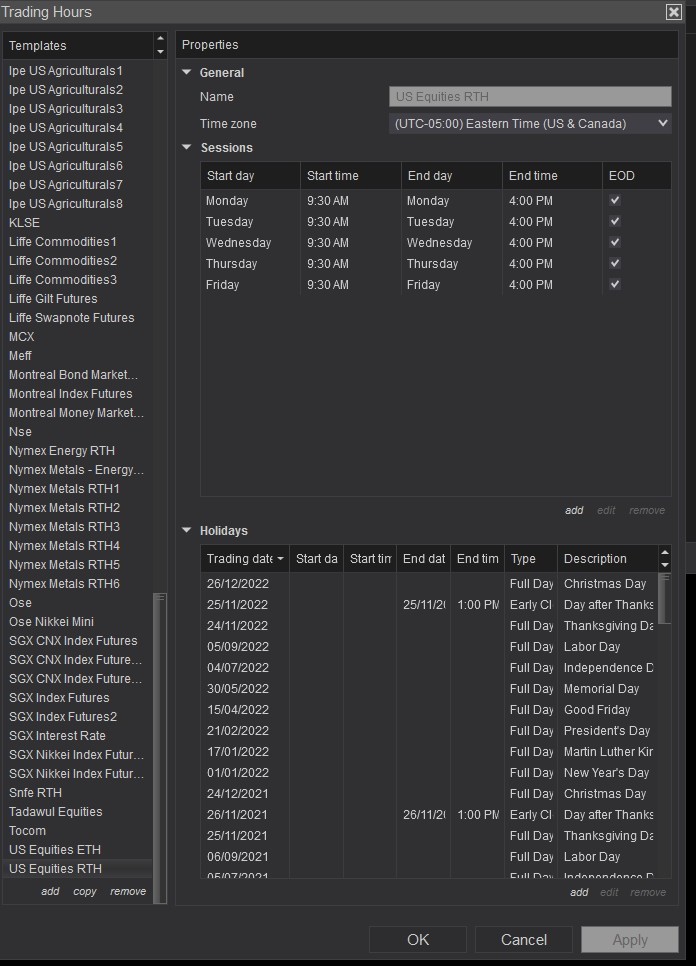
Task: Select the 26/12/2022 Christmas Day holiday row
Action: tap(429, 583)
